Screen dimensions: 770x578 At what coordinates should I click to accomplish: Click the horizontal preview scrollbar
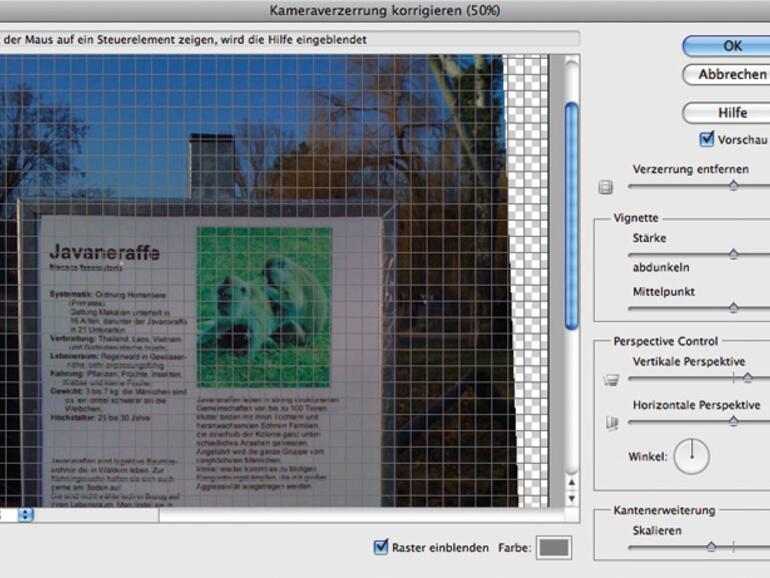362,515
